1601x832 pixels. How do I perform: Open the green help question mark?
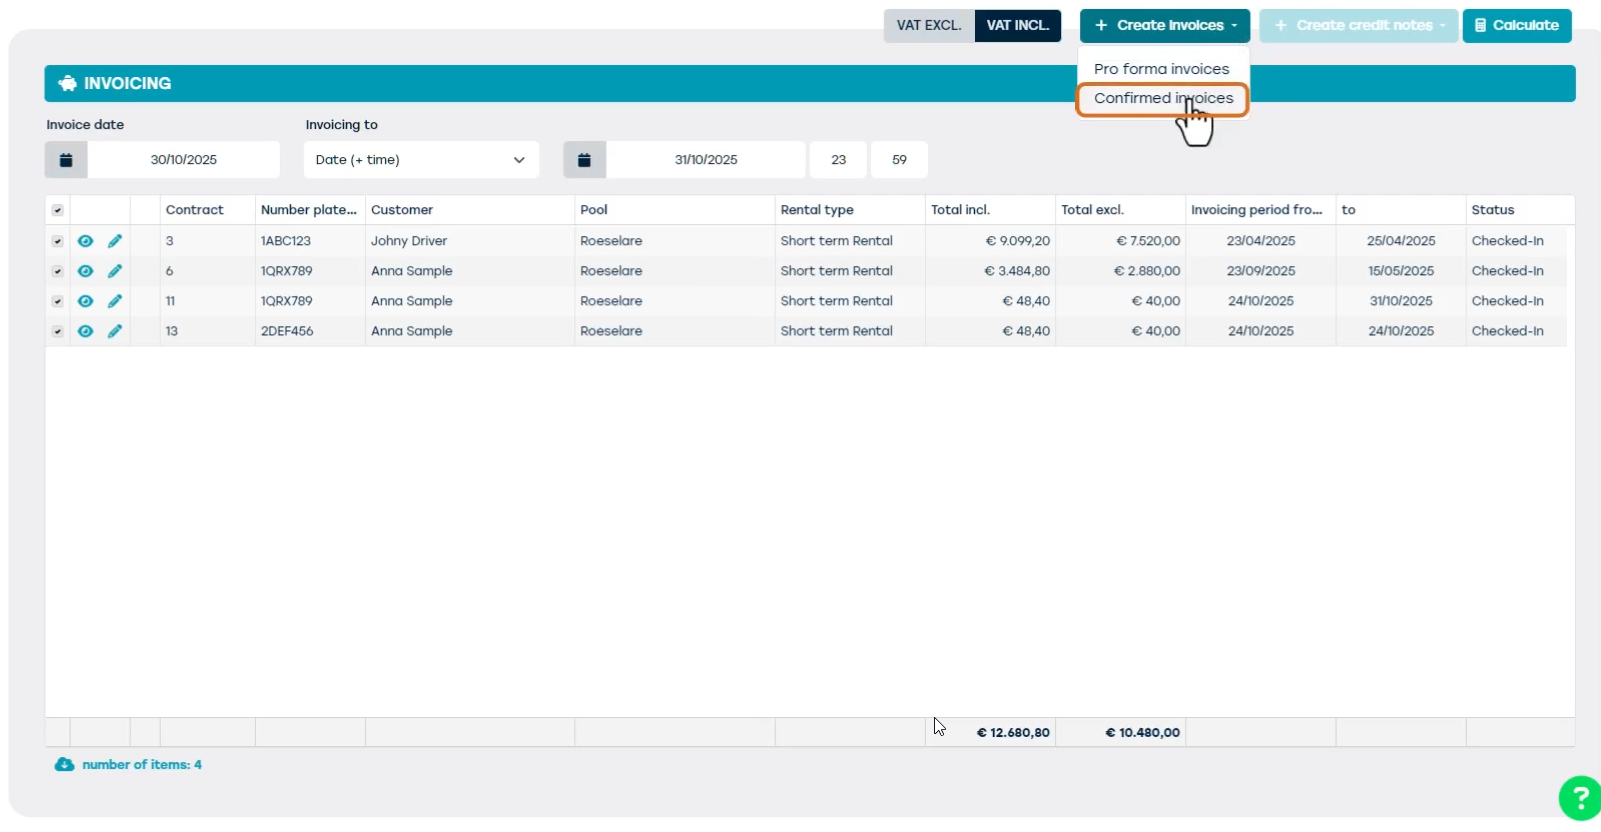click(1579, 798)
